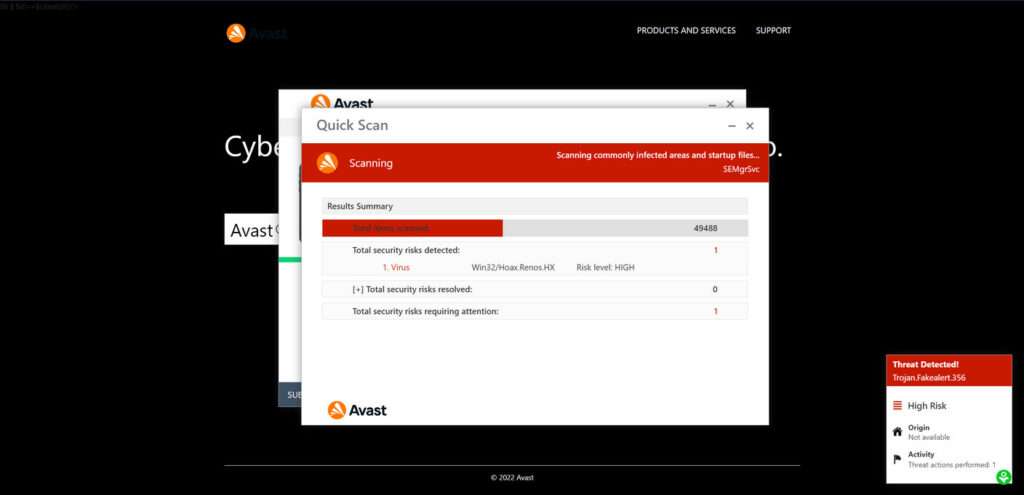
Task: Click the Threat Detected! popup header
Action: [x=949, y=370]
